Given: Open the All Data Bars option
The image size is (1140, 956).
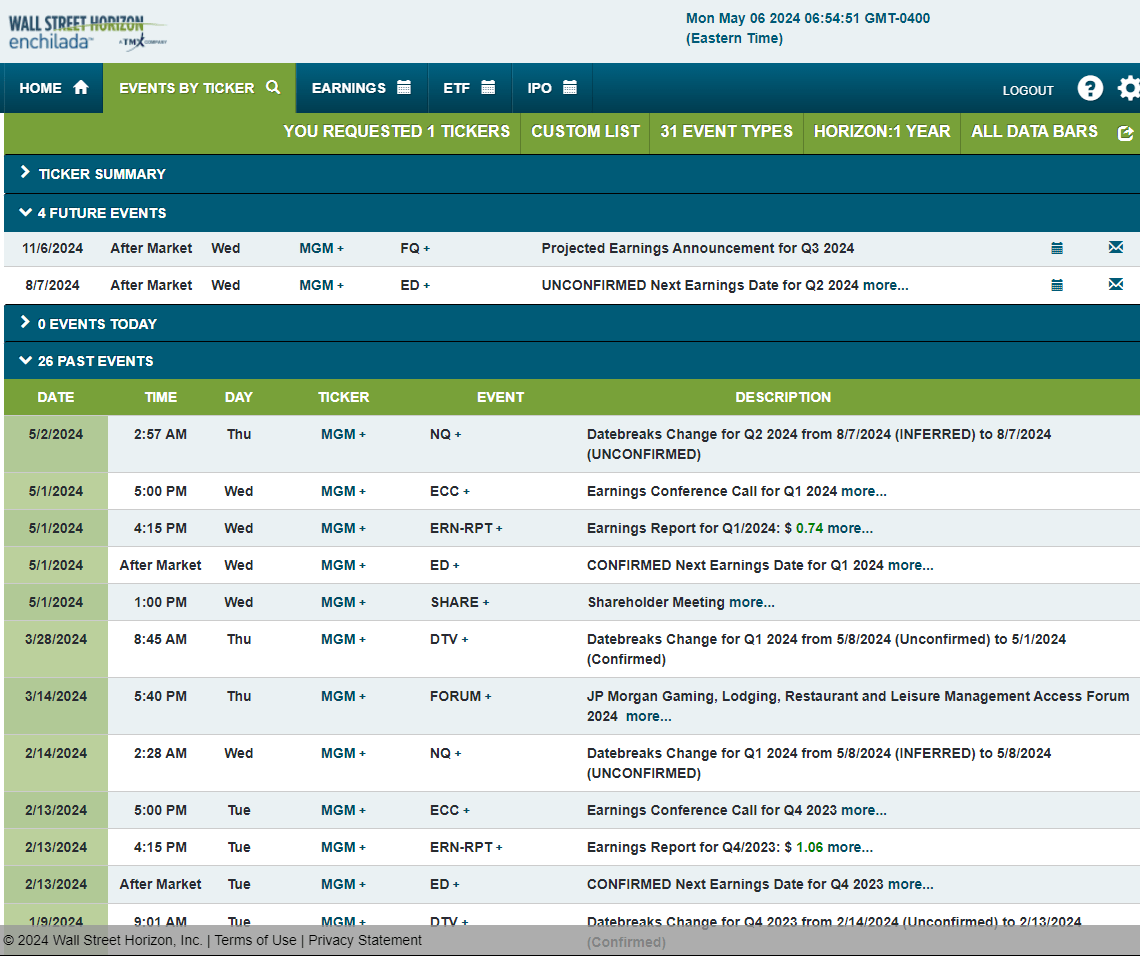Looking at the screenshot, I should point(1035,132).
